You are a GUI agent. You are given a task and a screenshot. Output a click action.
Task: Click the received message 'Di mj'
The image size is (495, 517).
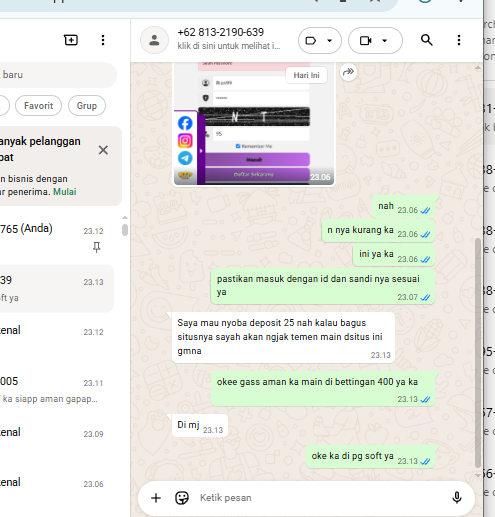200,425
